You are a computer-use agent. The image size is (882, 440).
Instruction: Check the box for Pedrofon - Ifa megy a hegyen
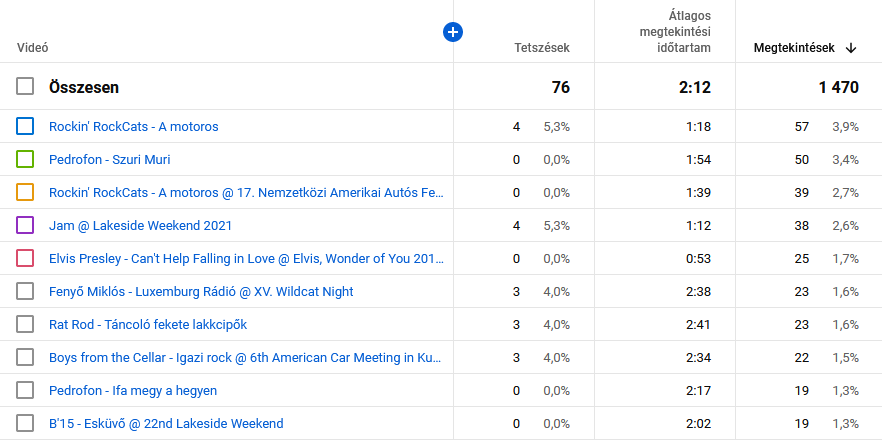pyautogui.click(x=25, y=390)
